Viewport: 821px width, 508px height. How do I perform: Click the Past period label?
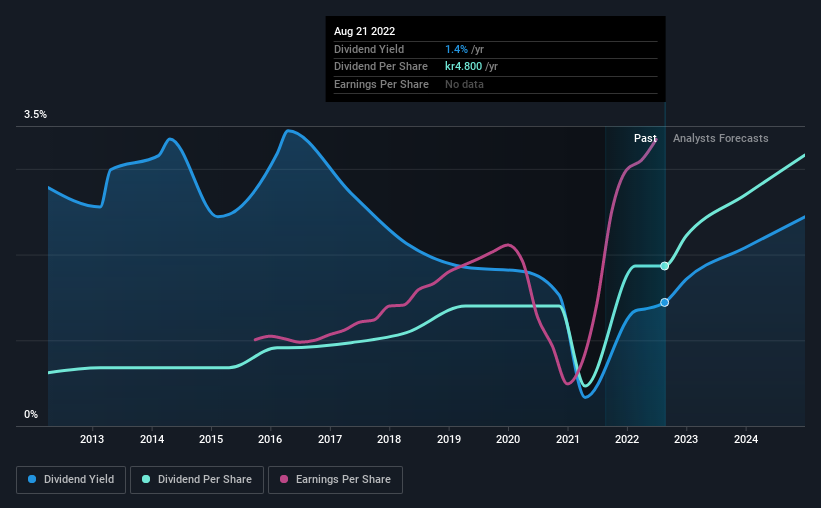(645, 138)
